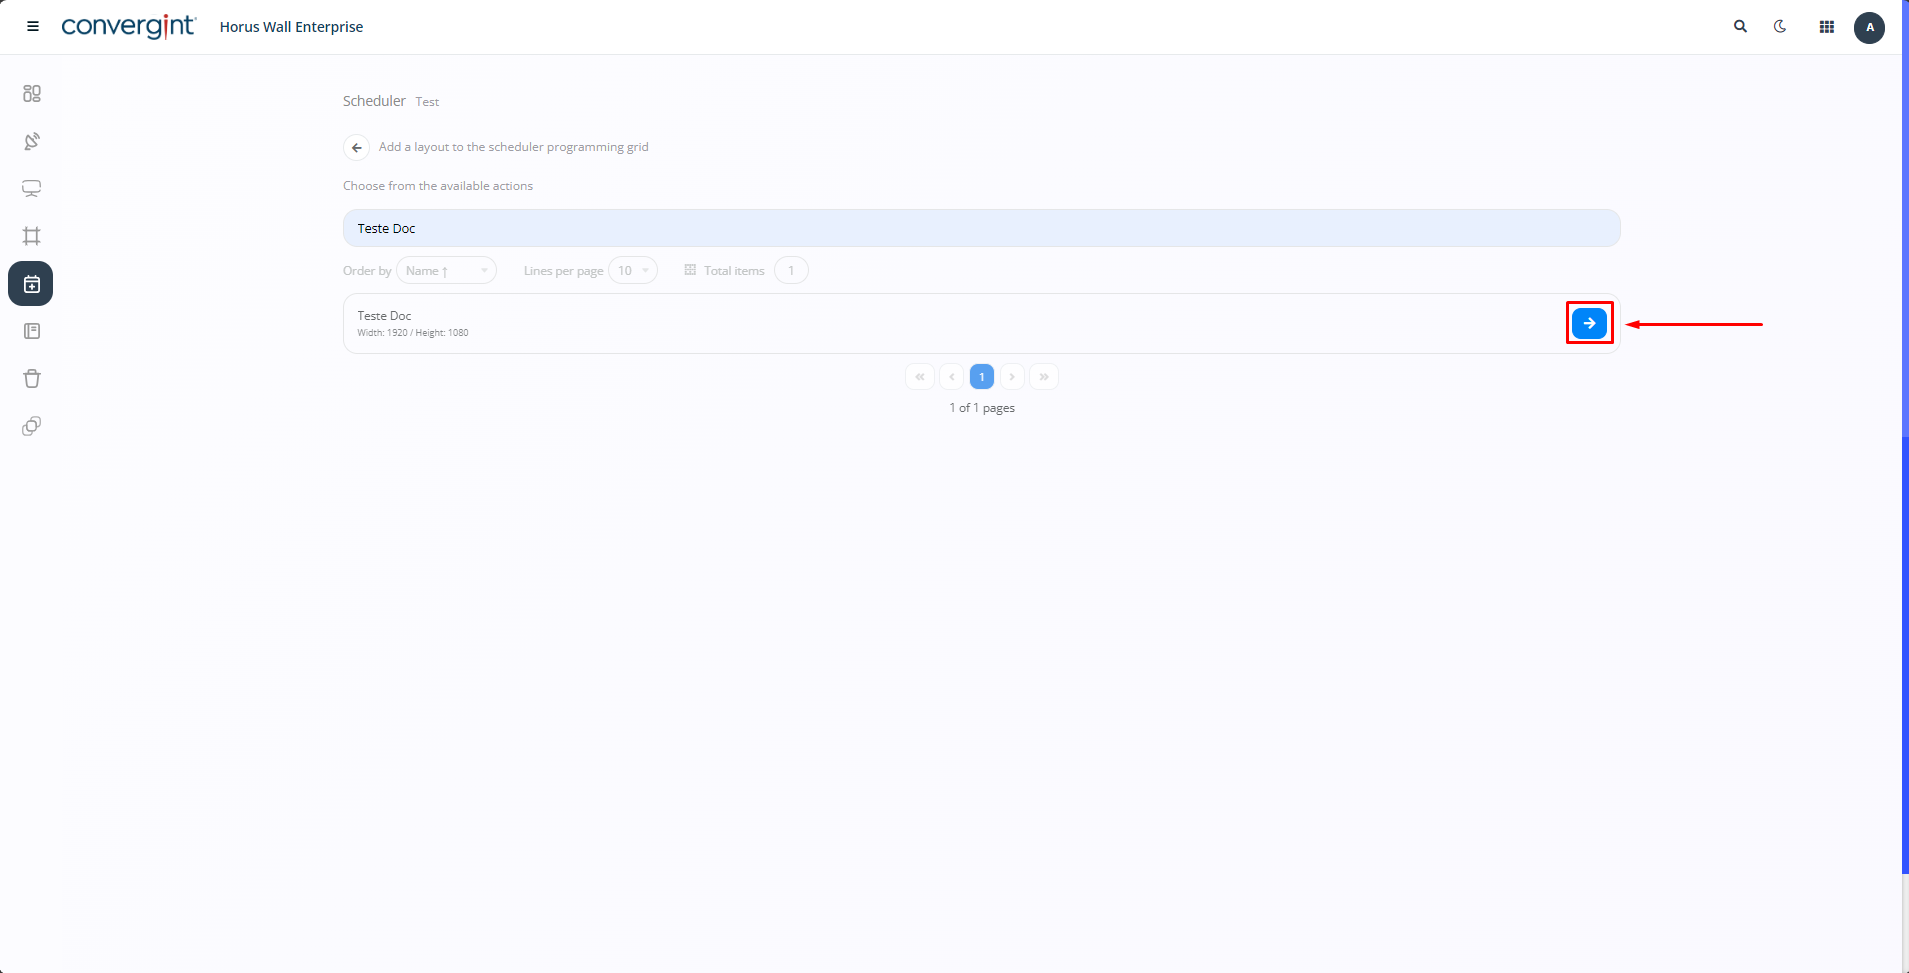Go to page 1 in pagination
Image resolution: width=1909 pixels, height=973 pixels.
click(x=981, y=377)
